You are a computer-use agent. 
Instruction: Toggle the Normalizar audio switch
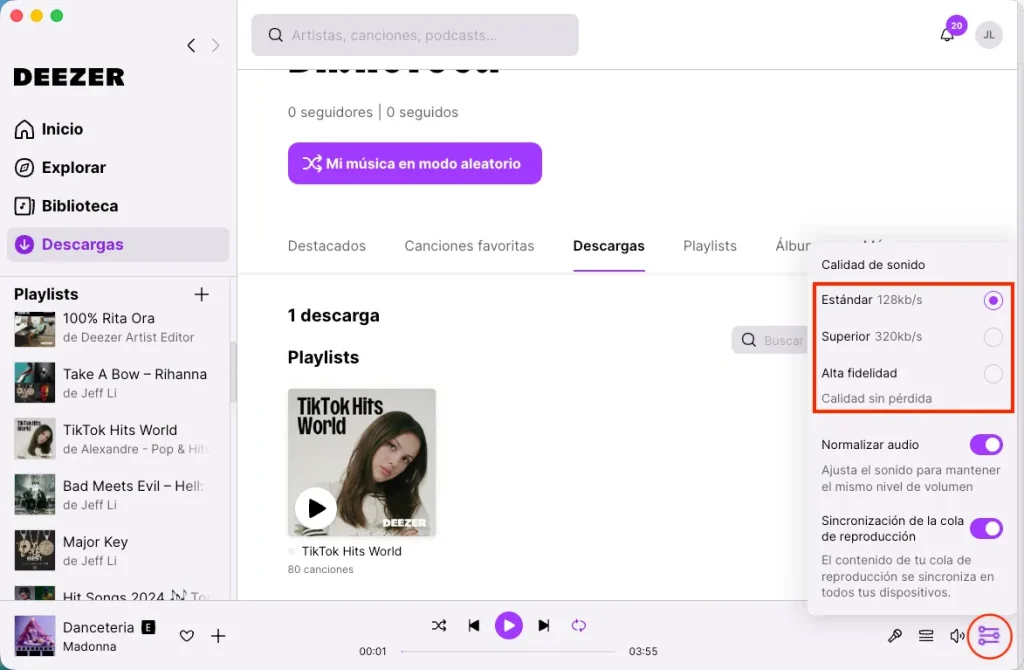[x=986, y=445]
